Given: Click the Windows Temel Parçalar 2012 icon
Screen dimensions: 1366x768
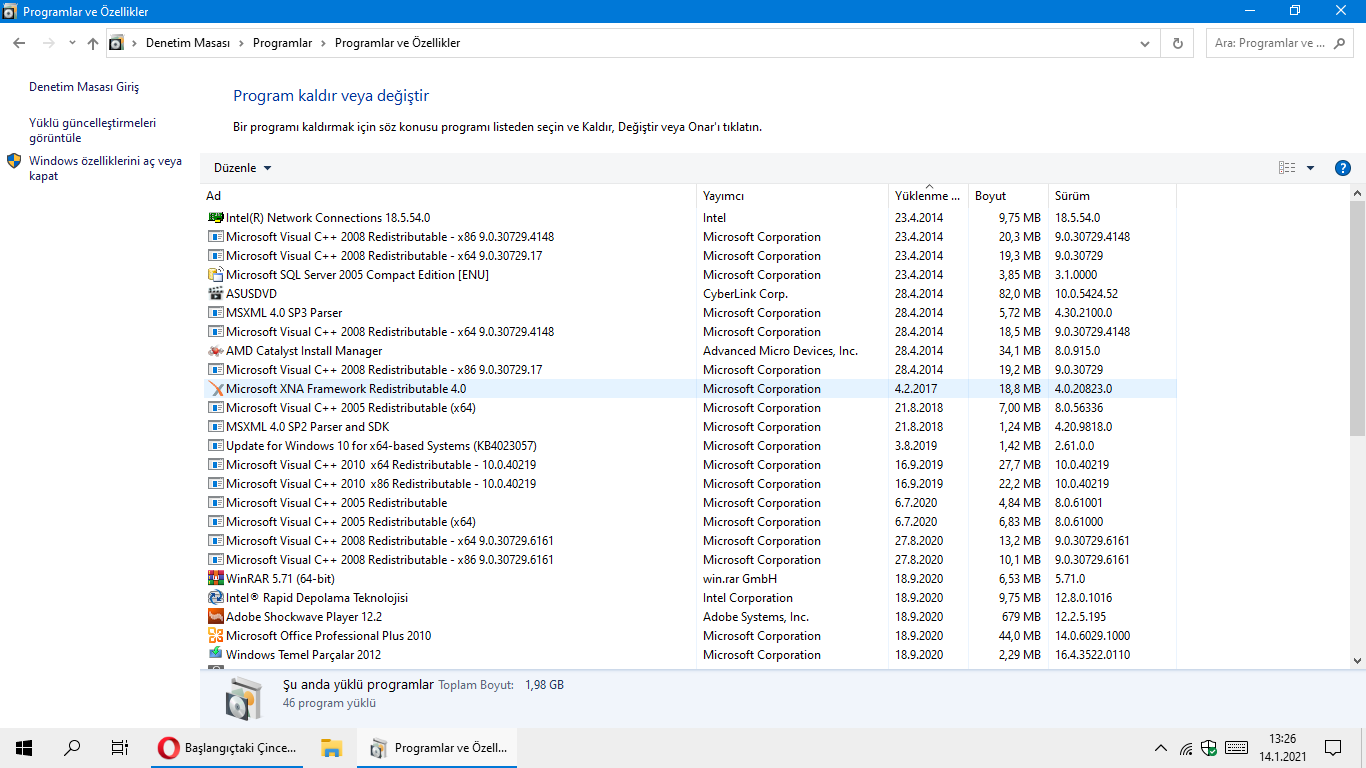Looking at the screenshot, I should coord(215,654).
